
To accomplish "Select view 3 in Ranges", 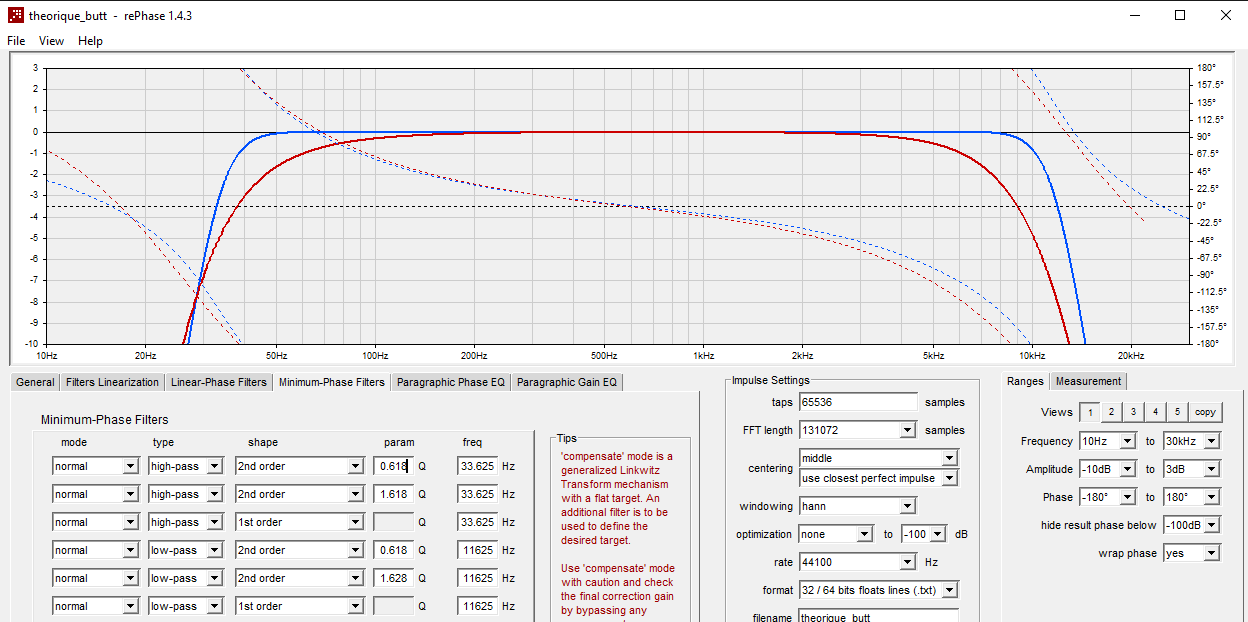I will [x=1132, y=412].
